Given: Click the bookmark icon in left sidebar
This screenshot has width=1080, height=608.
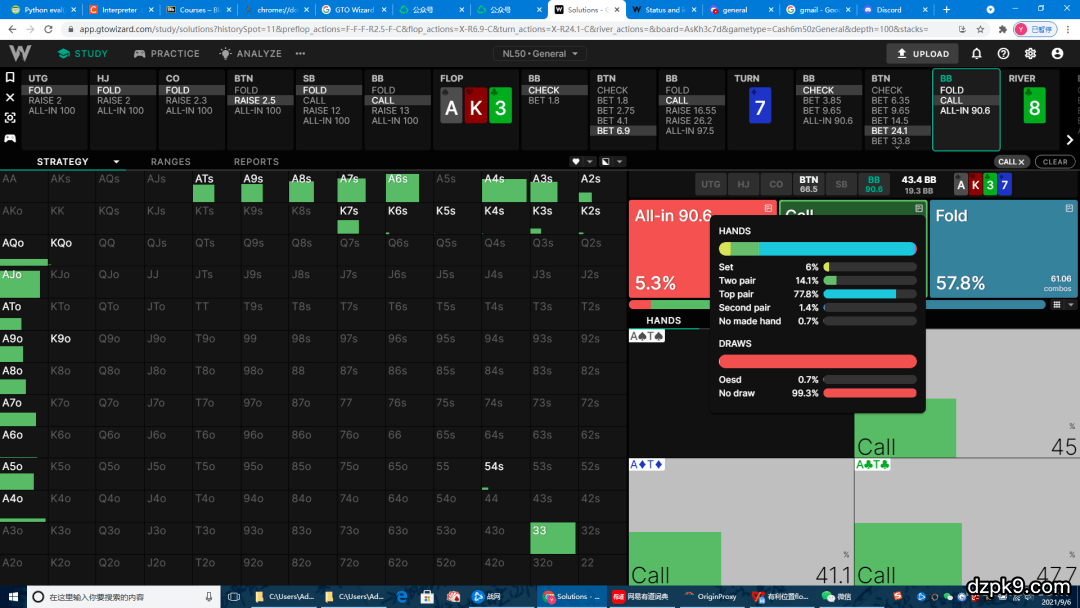Looking at the screenshot, I should 10,77.
